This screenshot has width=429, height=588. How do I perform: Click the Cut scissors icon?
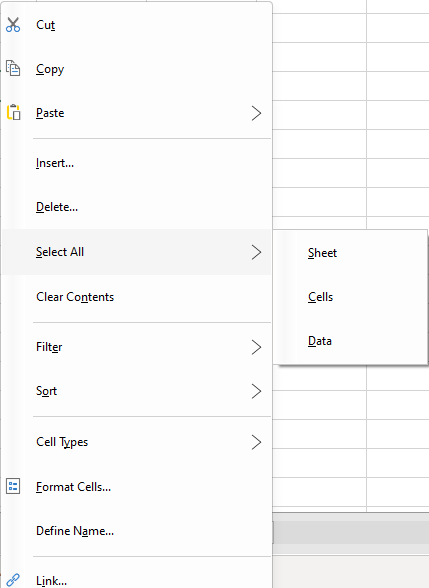pos(13,25)
